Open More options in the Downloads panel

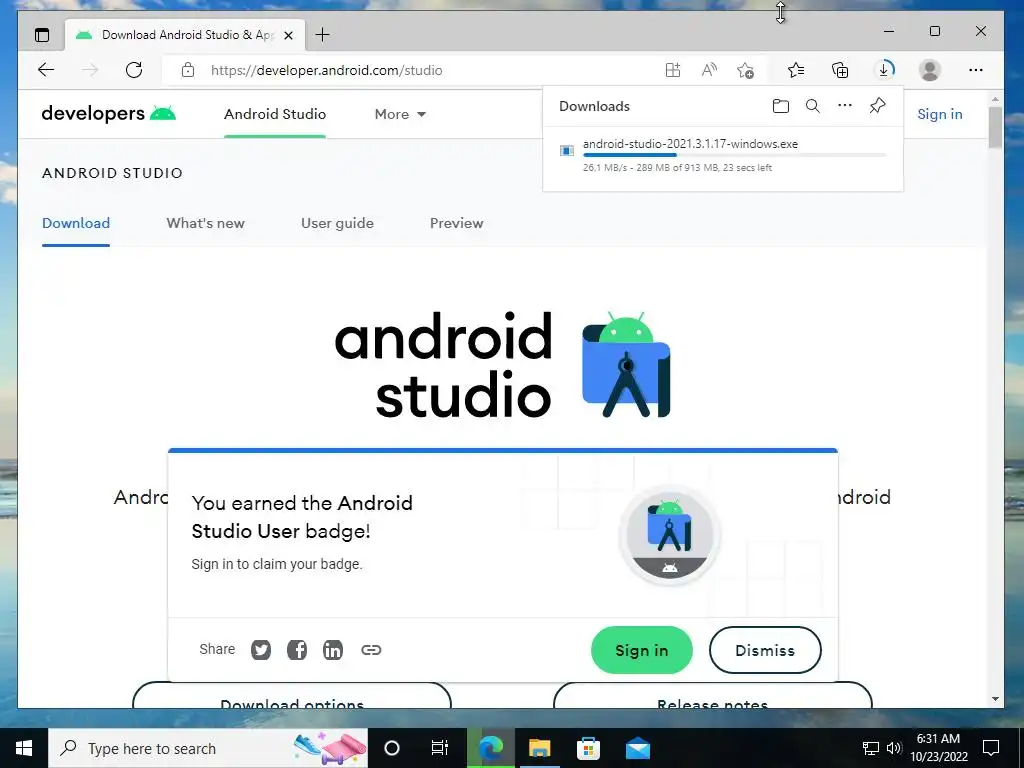tap(844, 105)
